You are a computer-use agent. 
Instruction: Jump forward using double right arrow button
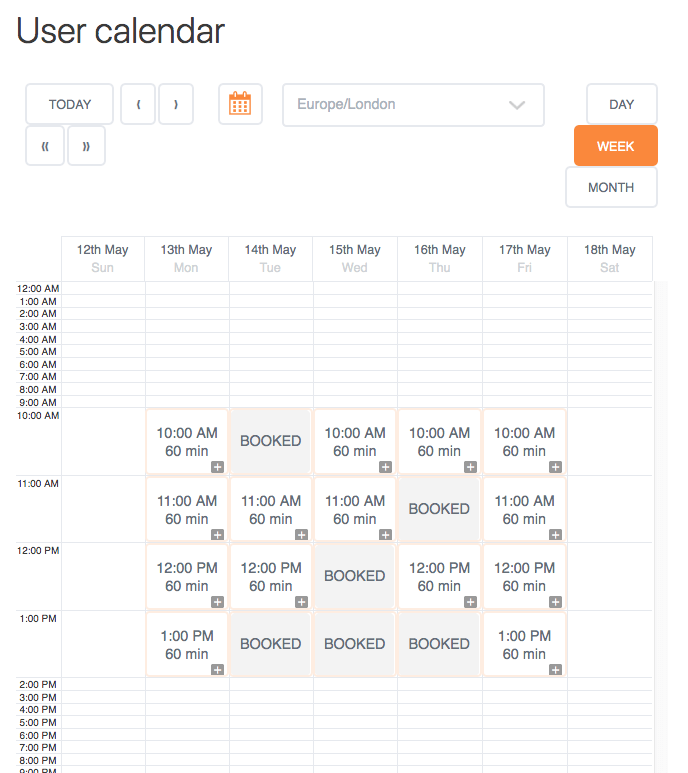tap(87, 146)
